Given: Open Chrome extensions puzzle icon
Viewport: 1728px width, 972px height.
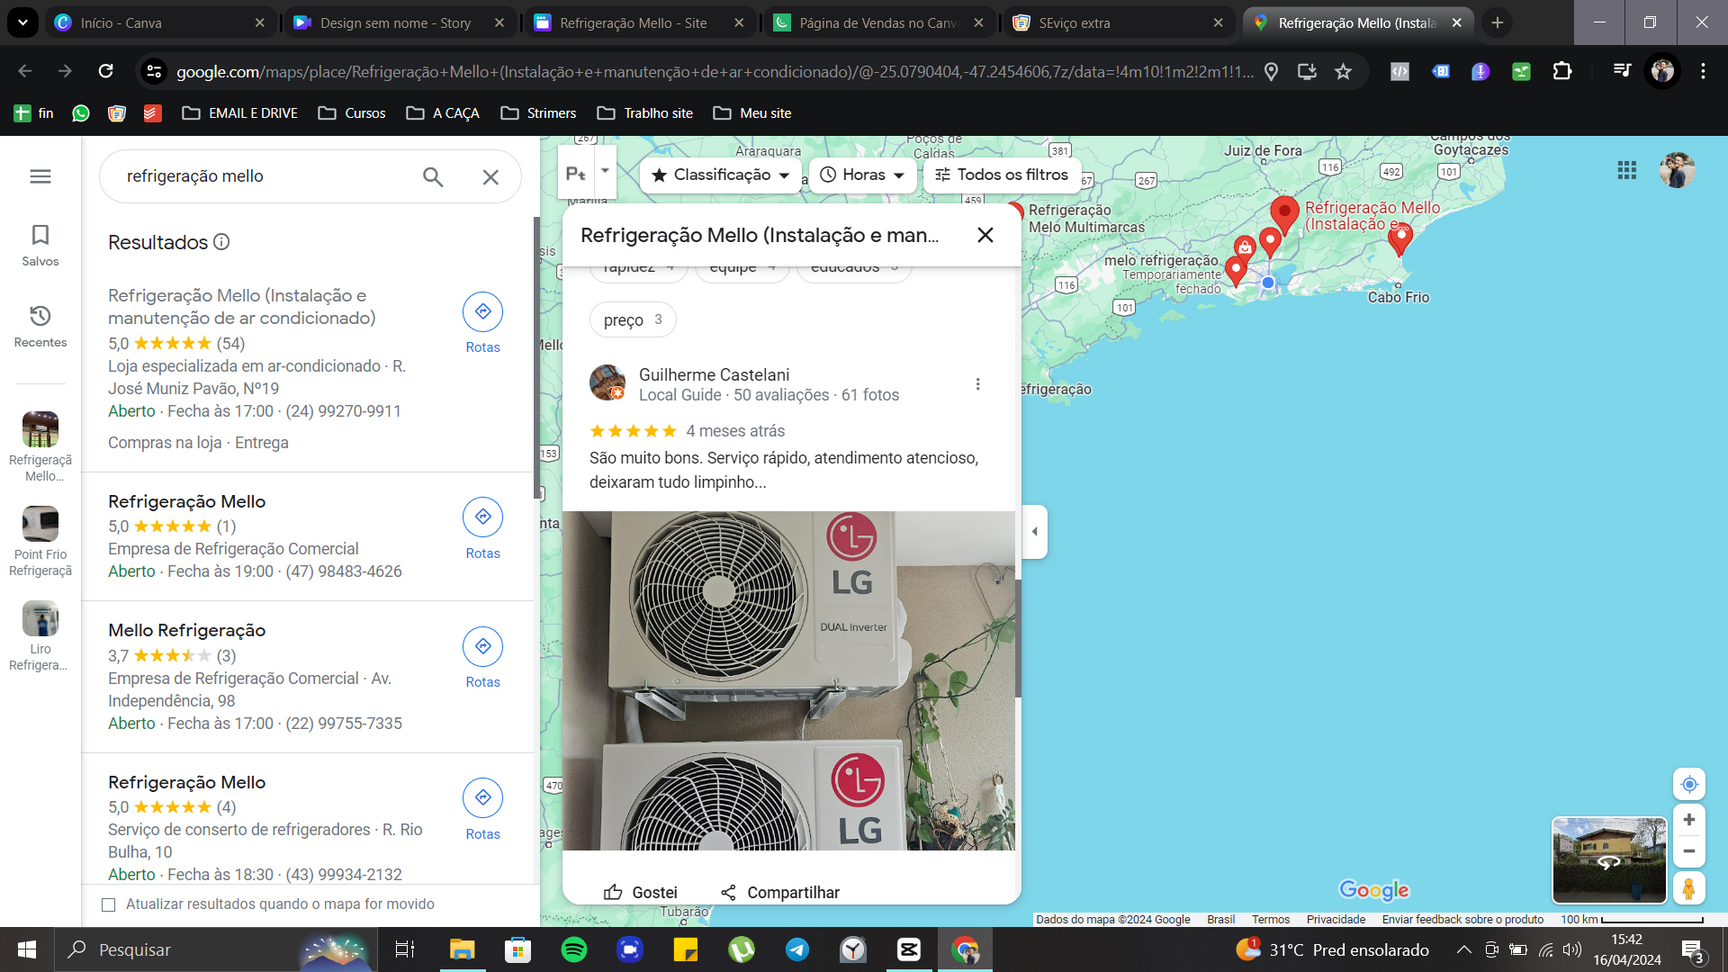Looking at the screenshot, I should [x=1562, y=71].
